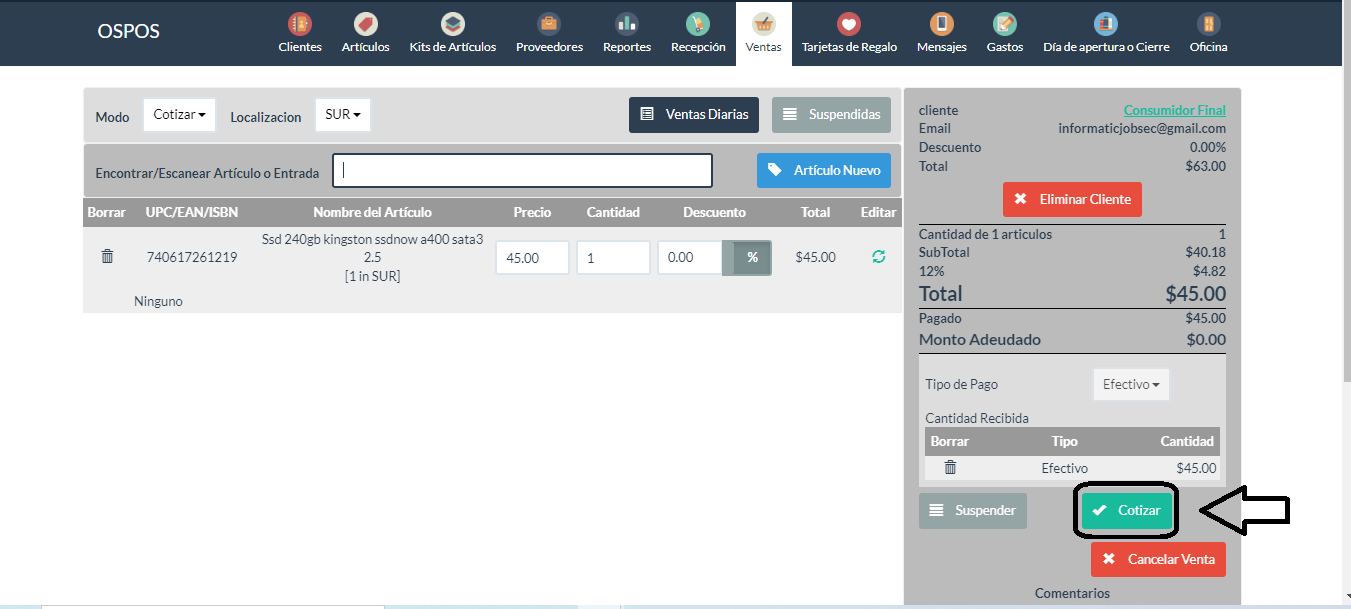Remove the Efectivo payment with trash icon
Viewport: 1351px width, 609px height.
click(951, 467)
